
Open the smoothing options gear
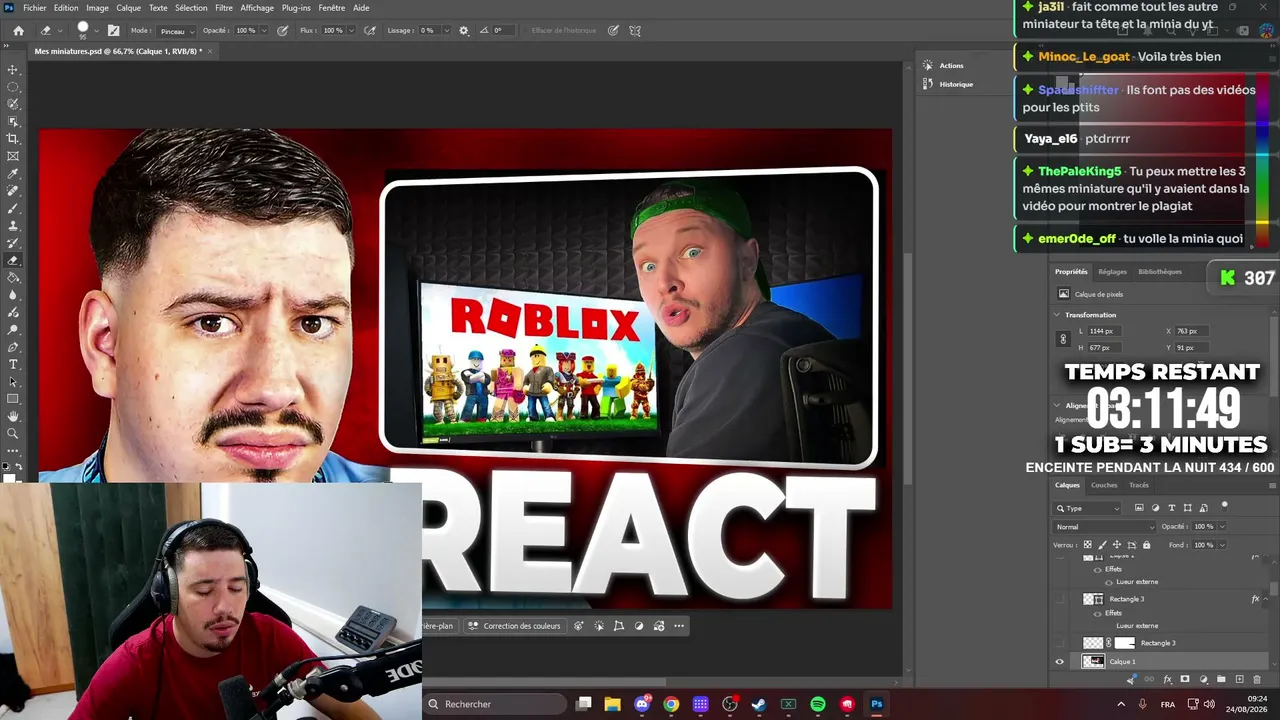click(x=463, y=31)
